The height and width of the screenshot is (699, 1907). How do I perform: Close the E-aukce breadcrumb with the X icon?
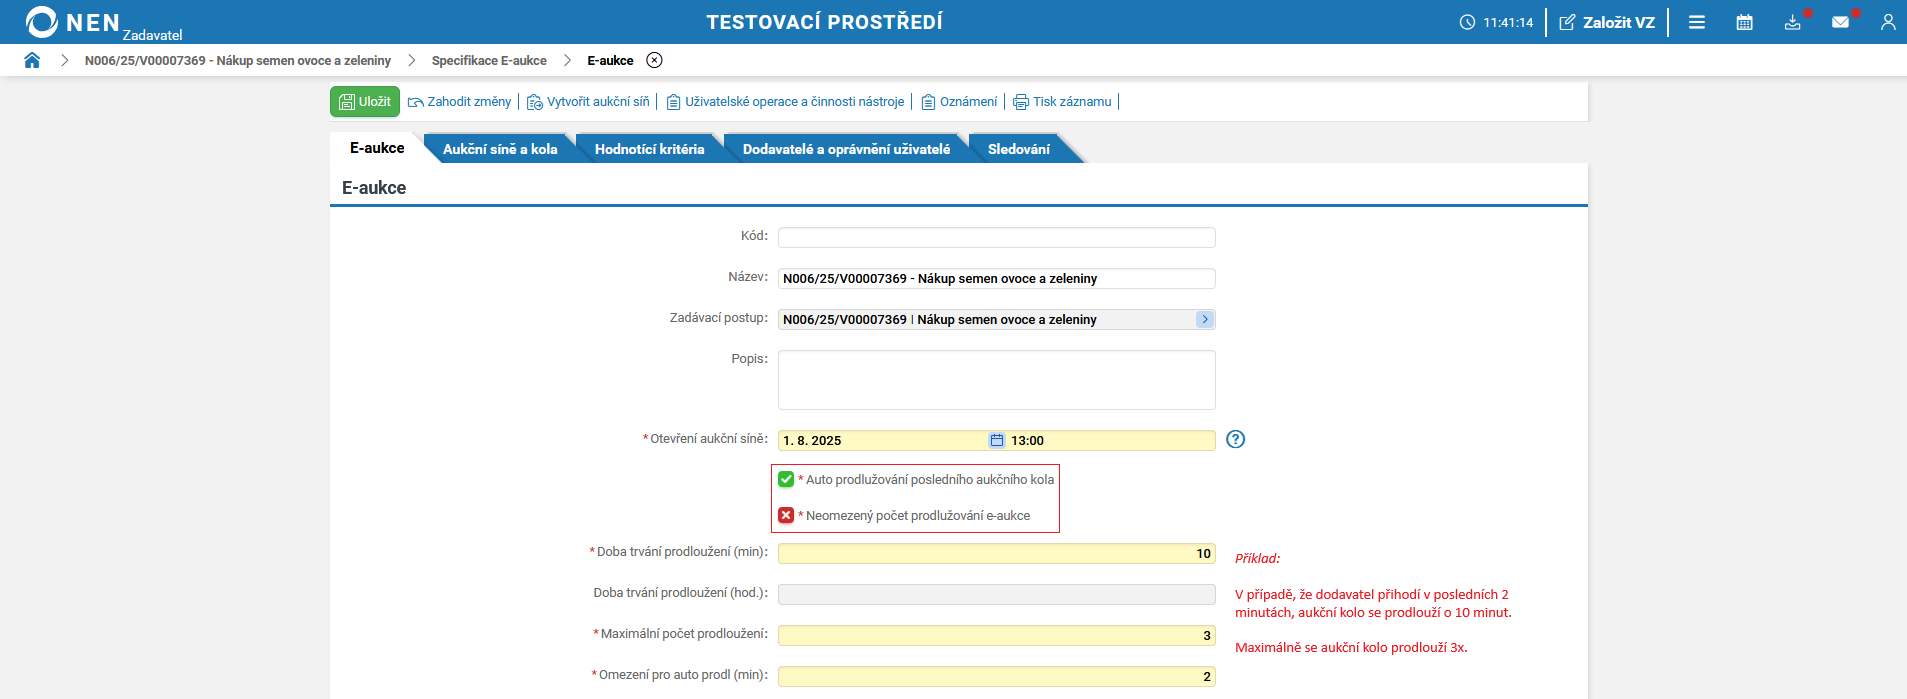coord(654,60)
